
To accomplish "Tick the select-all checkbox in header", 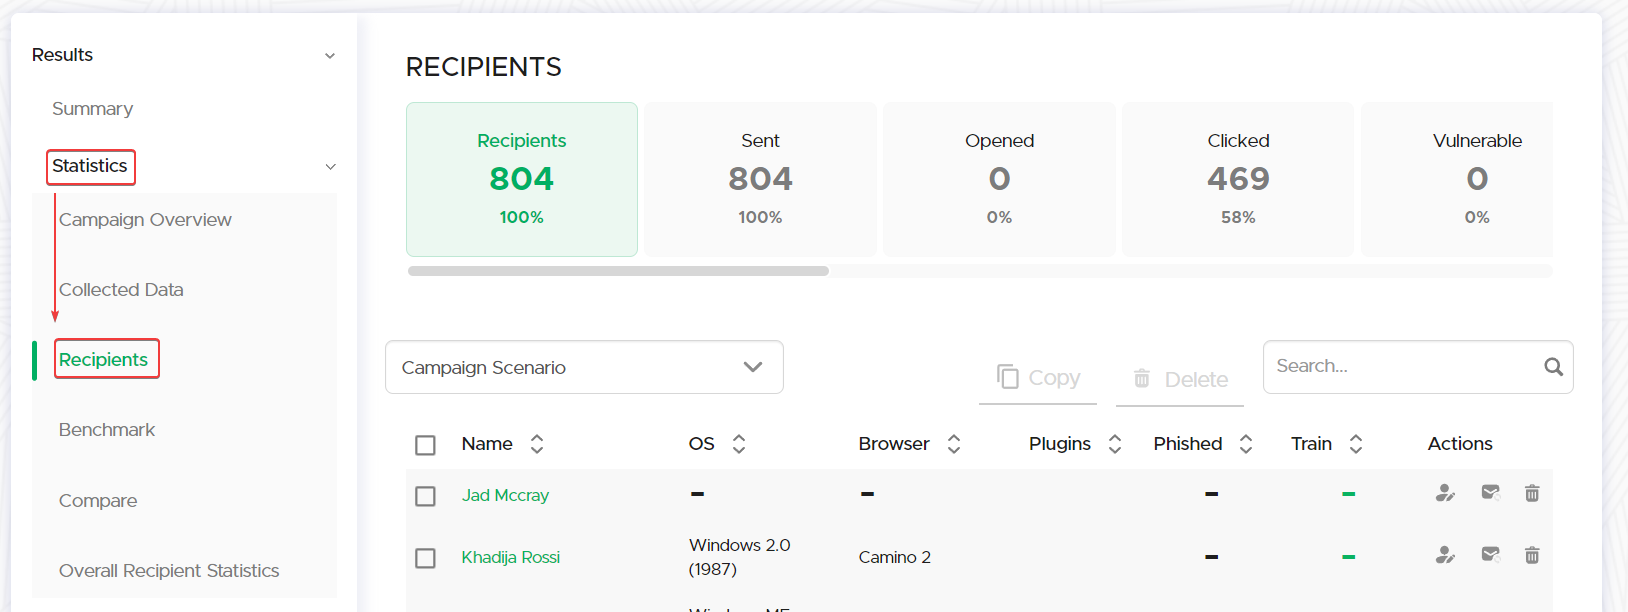I will tap(425, 445).
